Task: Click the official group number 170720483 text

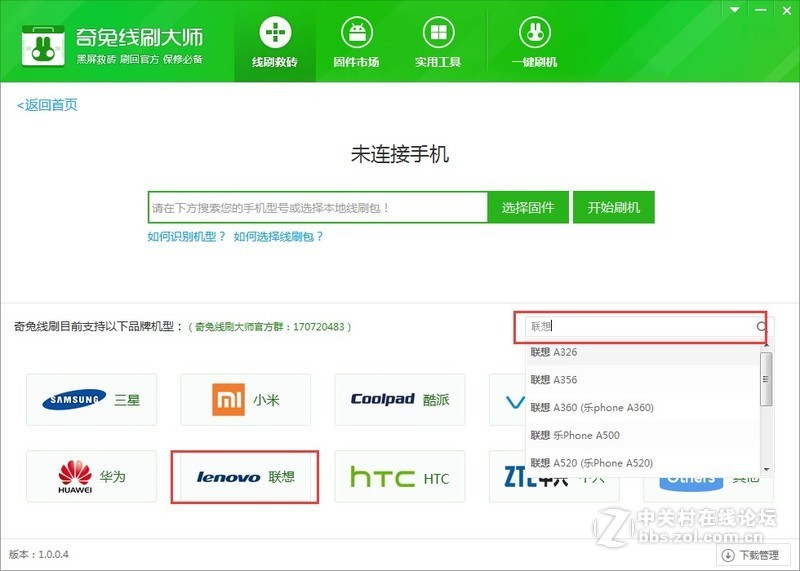Action: [x=318, y=327]
